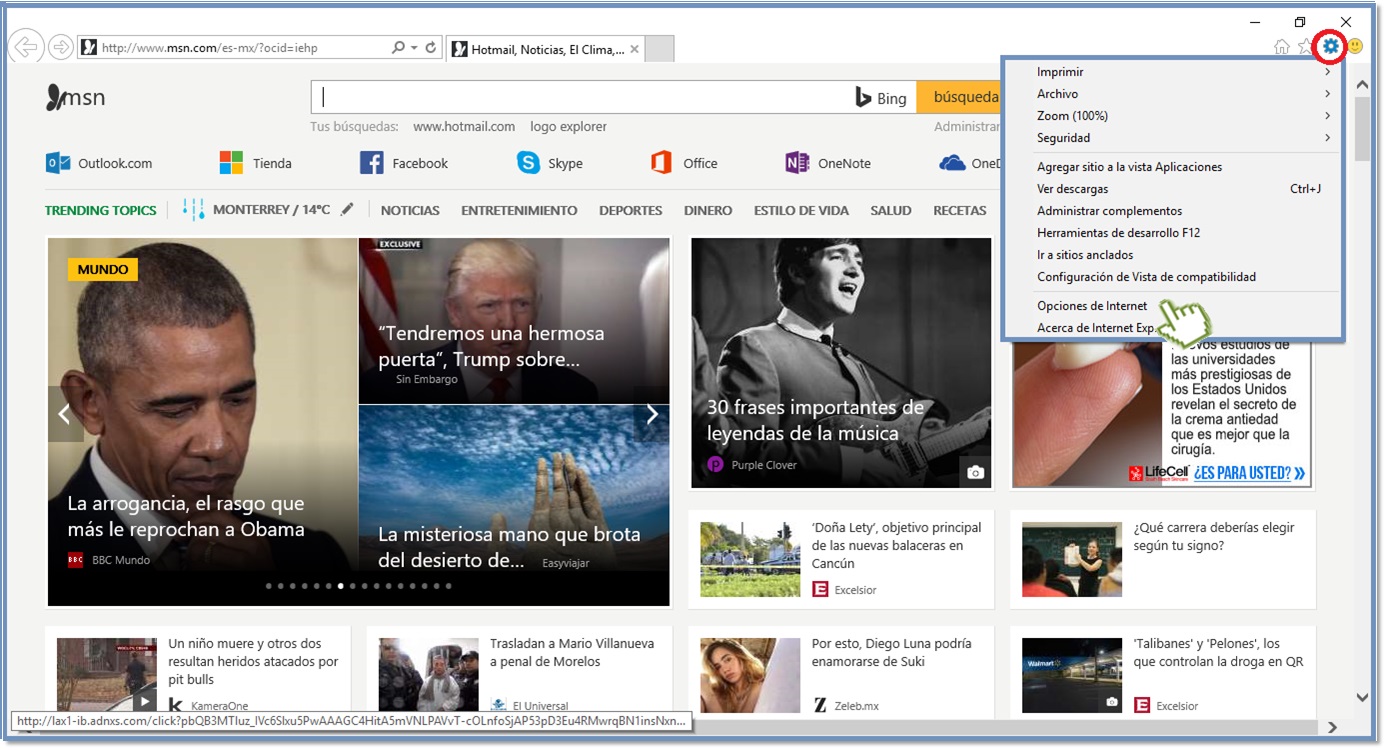Click the Home icon in browser toolbar
1386x750 pixels.
click(x=1282, y=47)
